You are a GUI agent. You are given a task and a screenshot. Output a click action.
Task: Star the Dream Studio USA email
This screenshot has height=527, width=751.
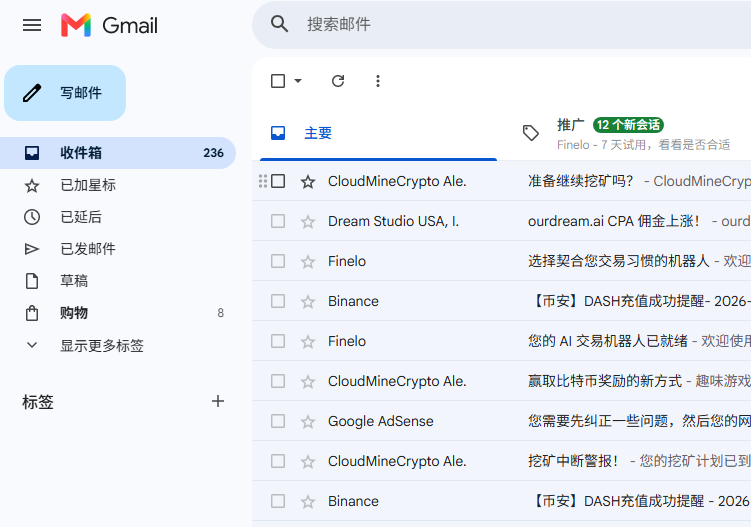click(308, 221)
